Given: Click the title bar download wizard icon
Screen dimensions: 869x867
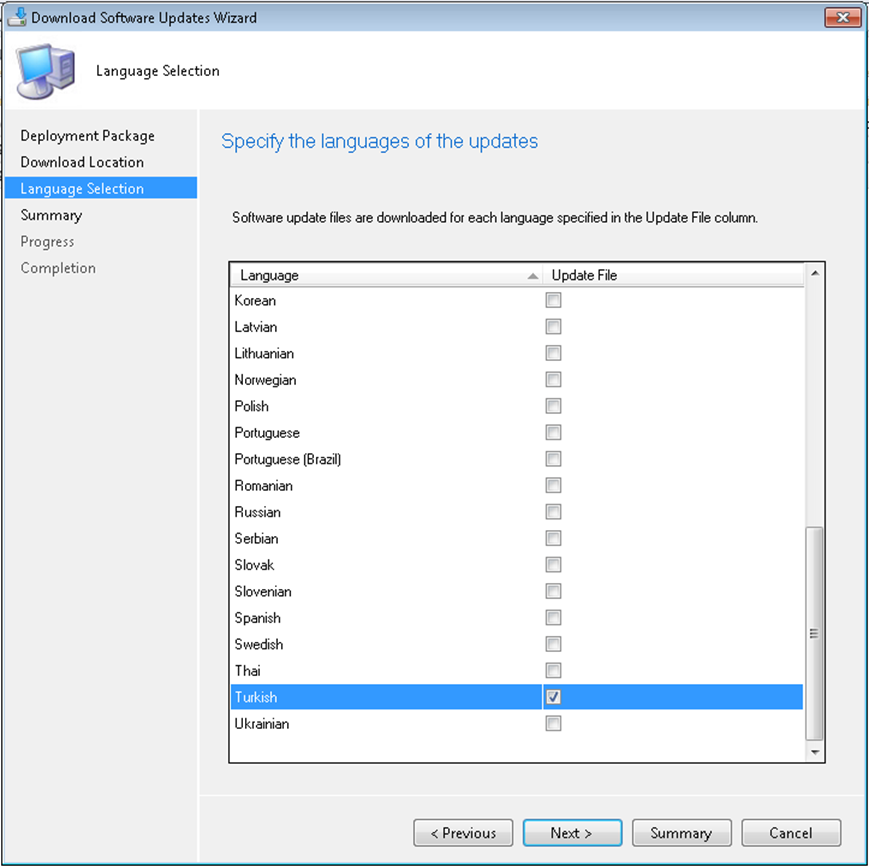Looking at the screenshot, I should click(x=17, y=17).
